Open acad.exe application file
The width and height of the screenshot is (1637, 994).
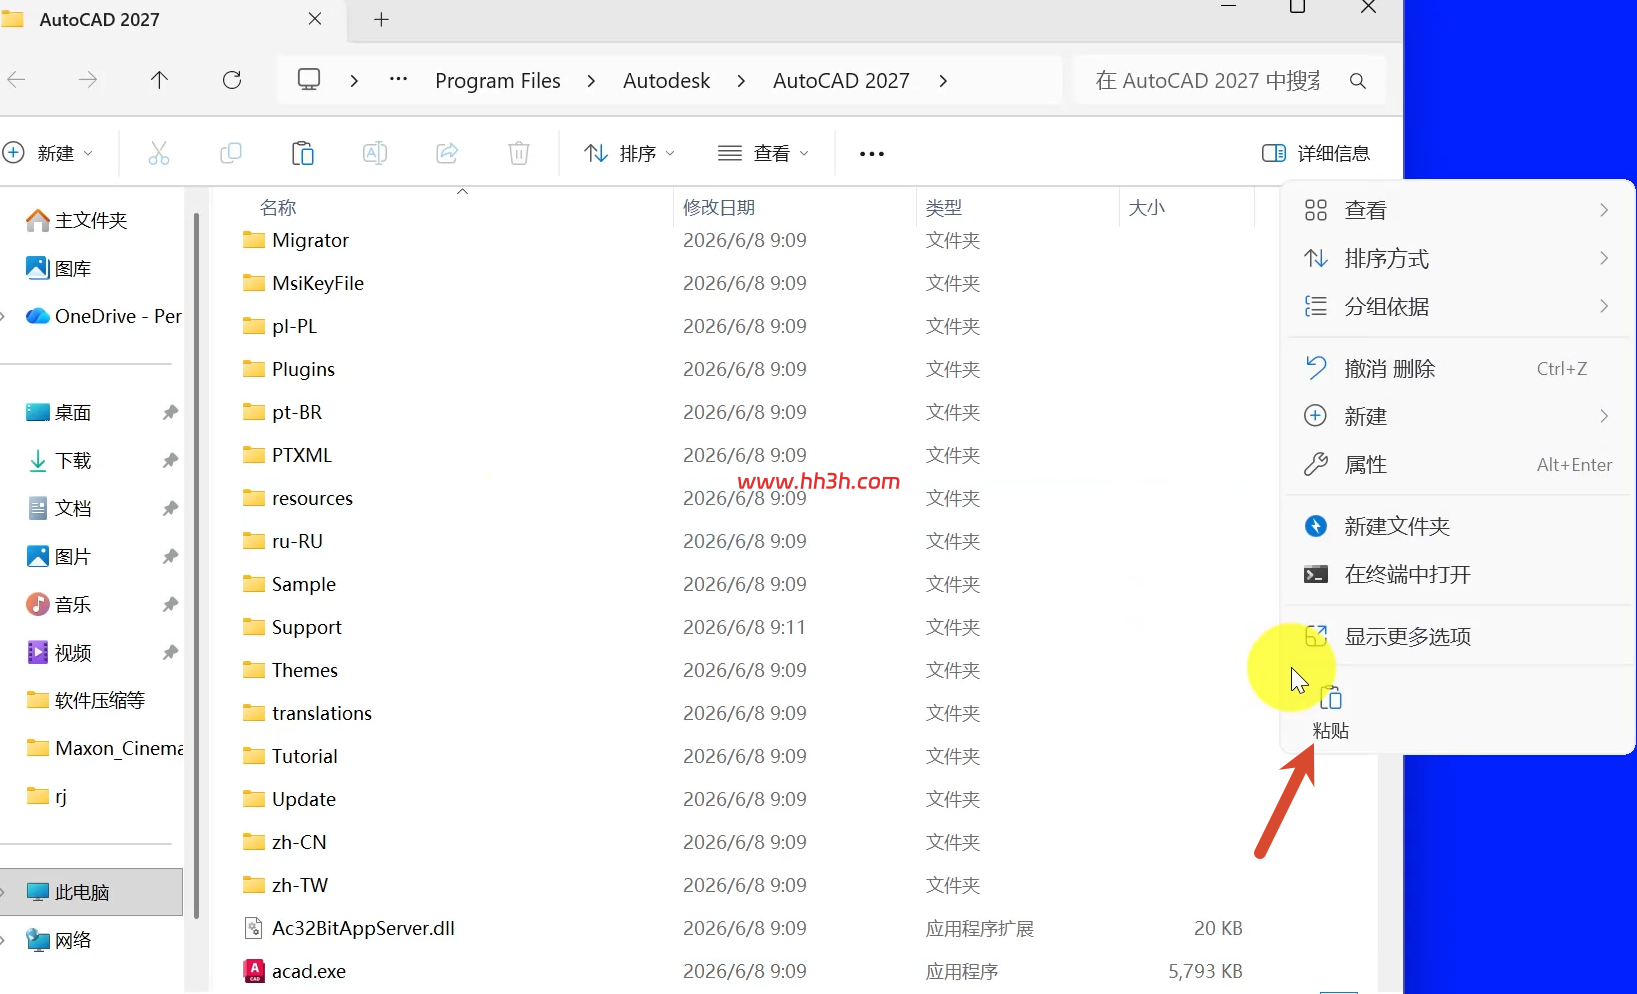tap(309, 971)
